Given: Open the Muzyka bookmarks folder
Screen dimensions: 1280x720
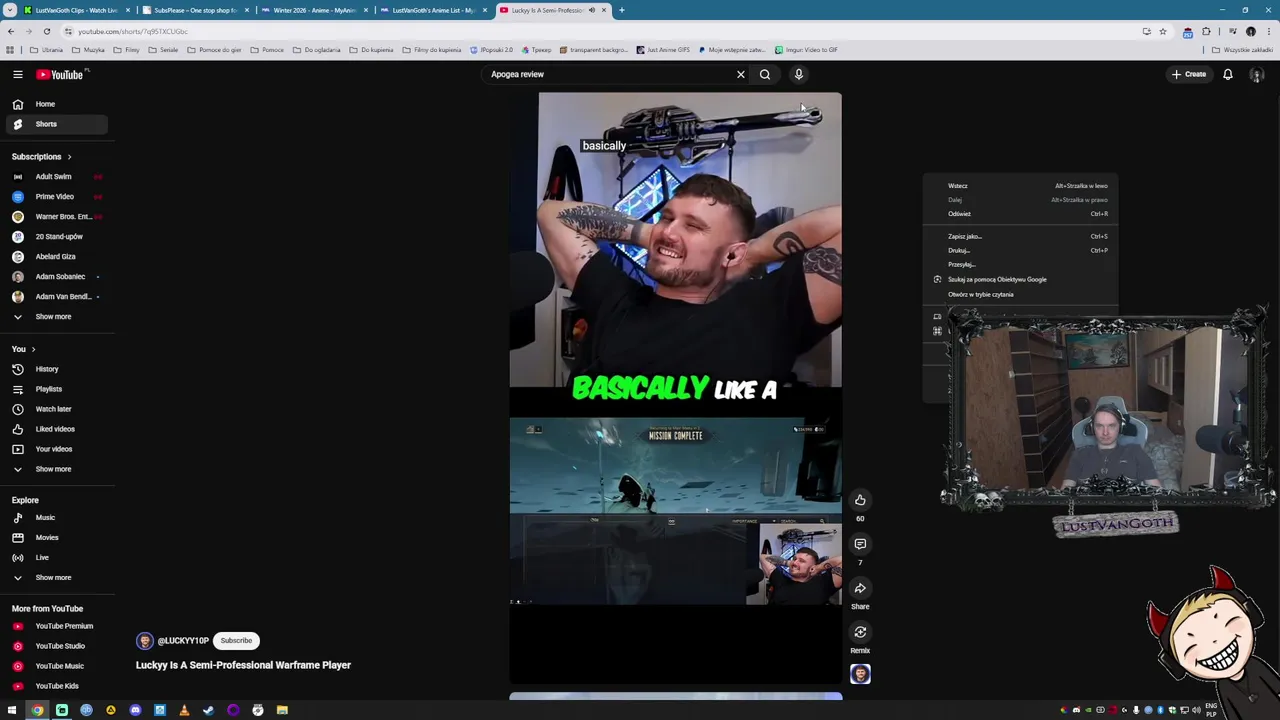Looking at the screenshot, I should pyautogui.click(x=88, y=50).
